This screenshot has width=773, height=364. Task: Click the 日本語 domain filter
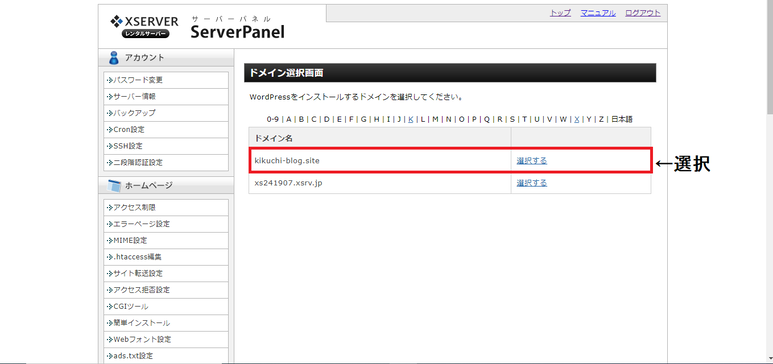(x=622, y=119)
